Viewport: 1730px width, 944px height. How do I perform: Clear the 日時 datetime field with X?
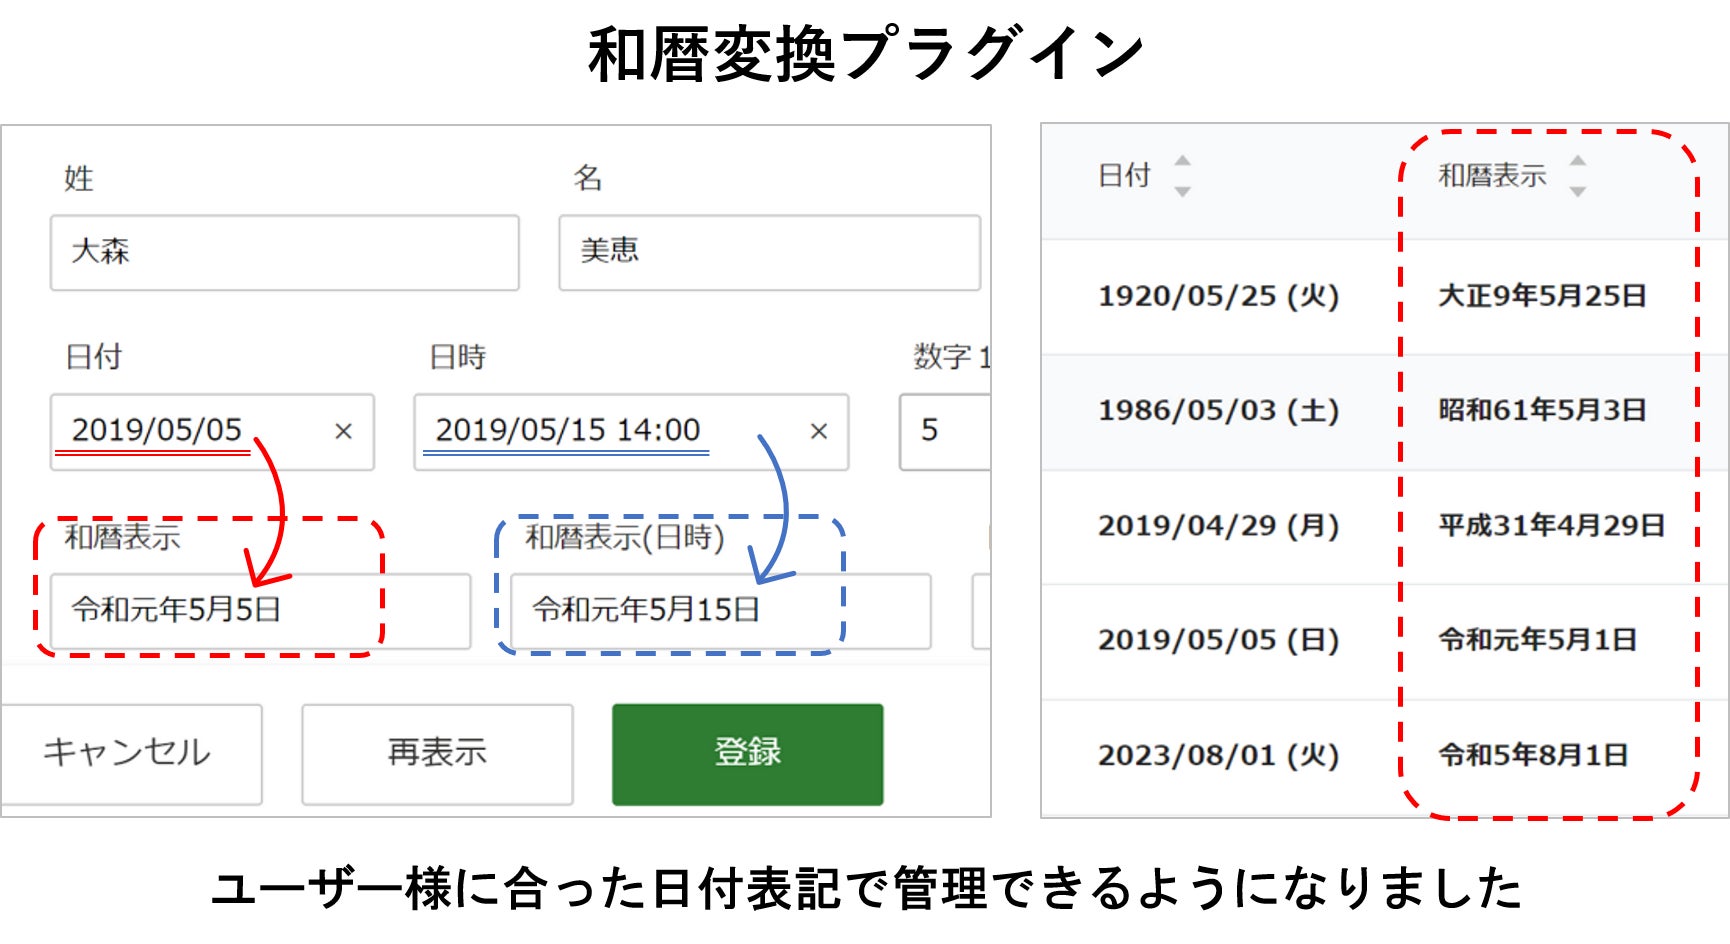click(818, 431)
